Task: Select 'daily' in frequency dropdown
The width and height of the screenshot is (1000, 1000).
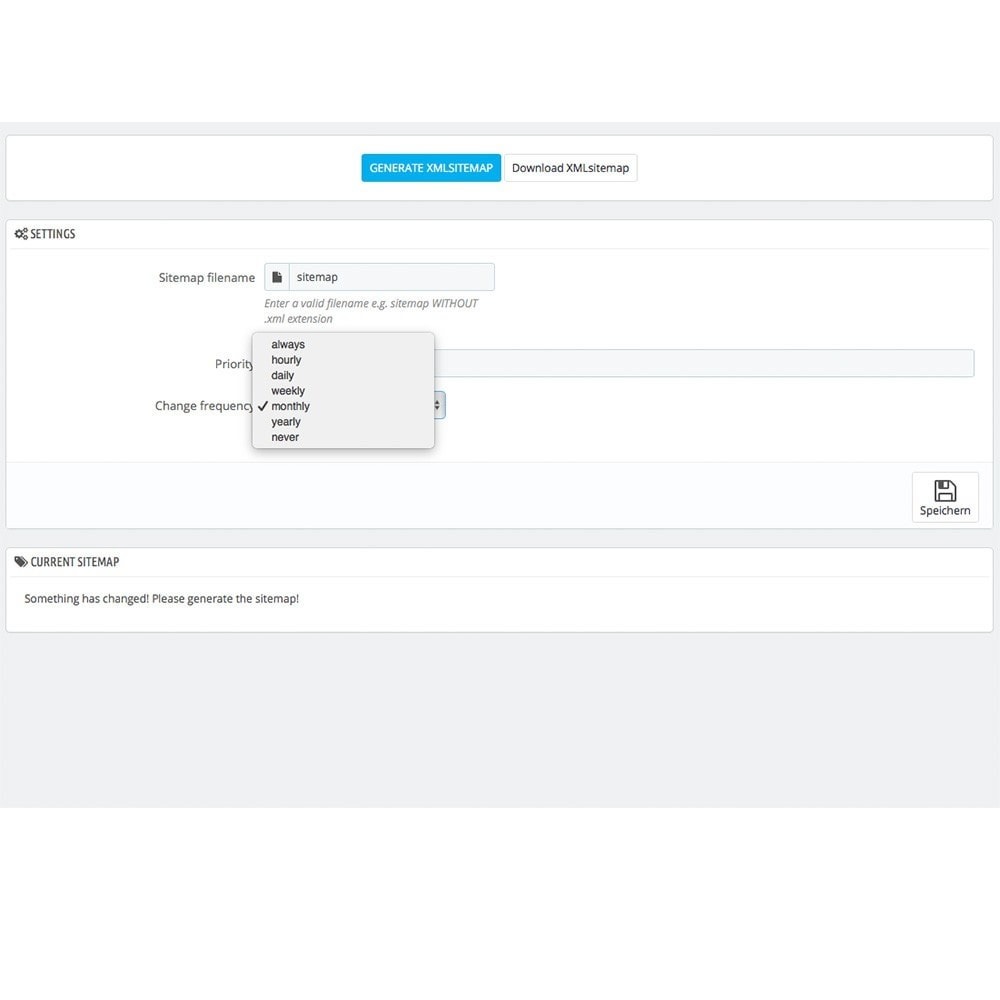Action: [343, 375]
